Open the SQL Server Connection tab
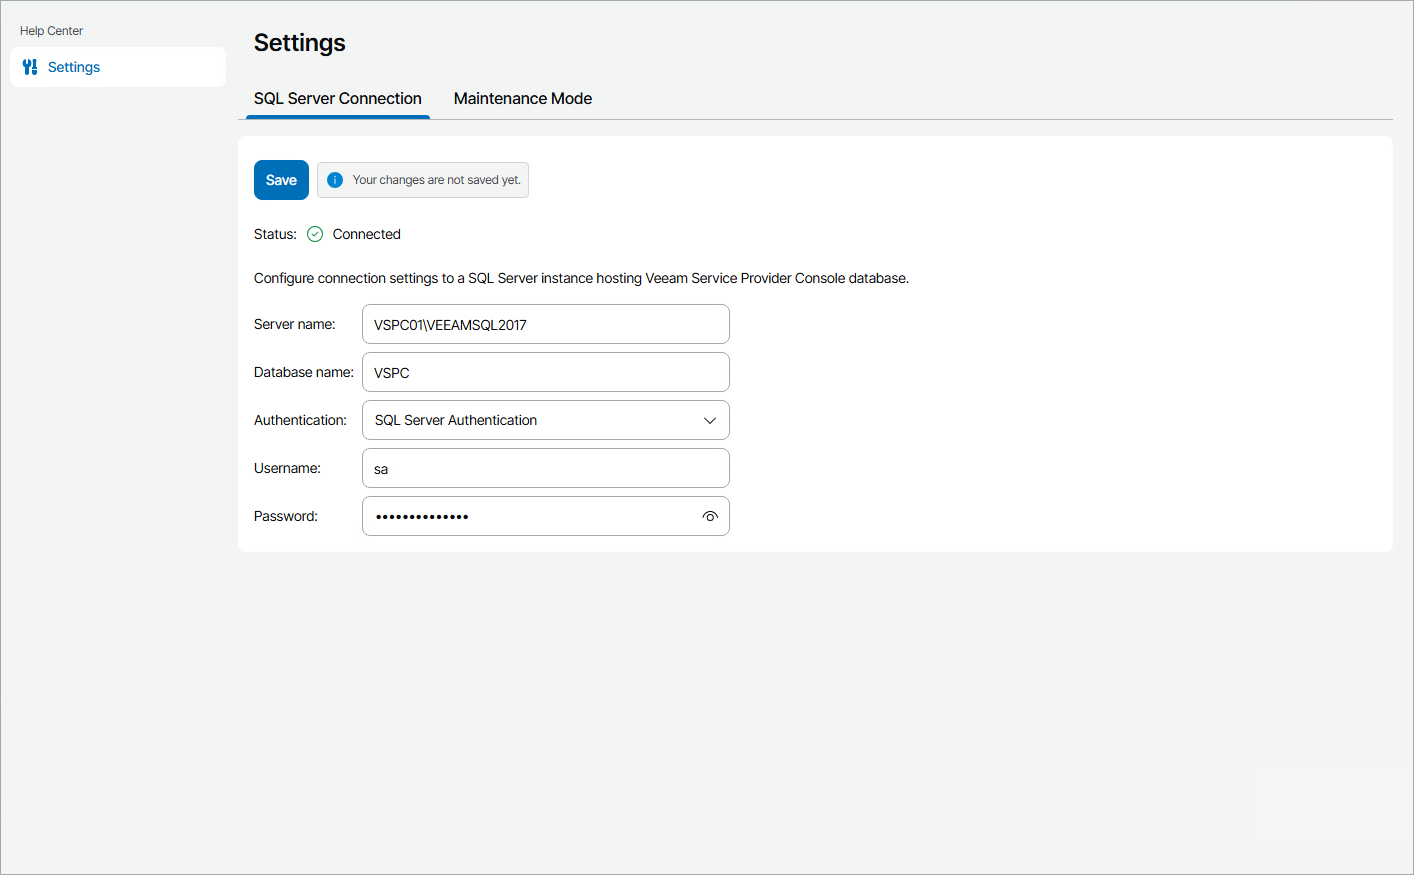 (x=338, y=98)
